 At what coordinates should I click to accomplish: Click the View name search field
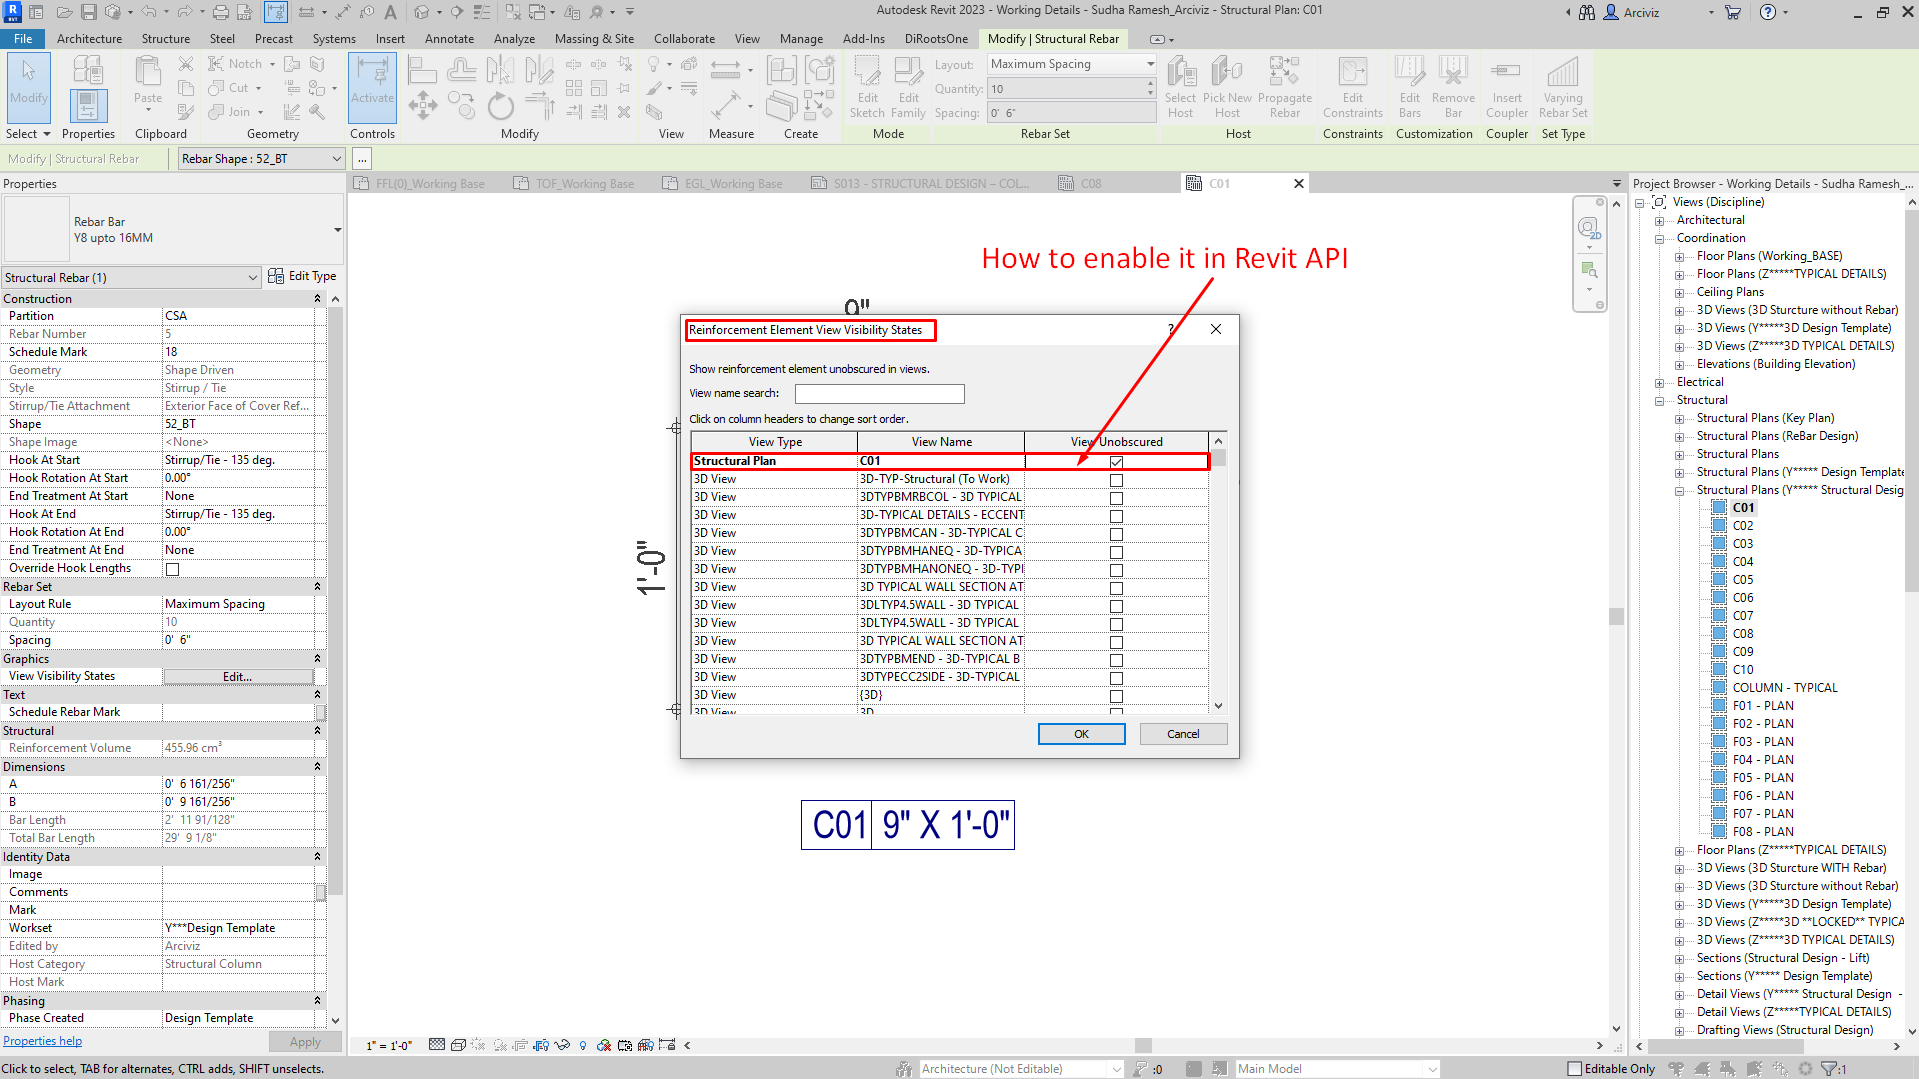click(879, 394)
